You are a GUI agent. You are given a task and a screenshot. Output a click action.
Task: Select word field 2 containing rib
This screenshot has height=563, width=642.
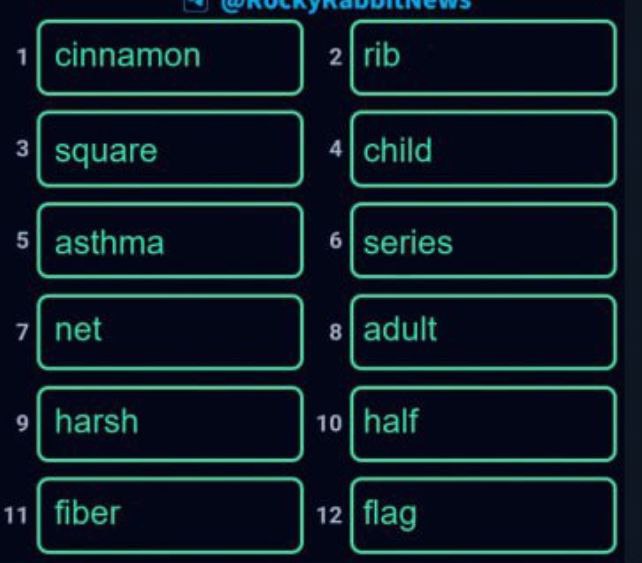click(483, 57)
